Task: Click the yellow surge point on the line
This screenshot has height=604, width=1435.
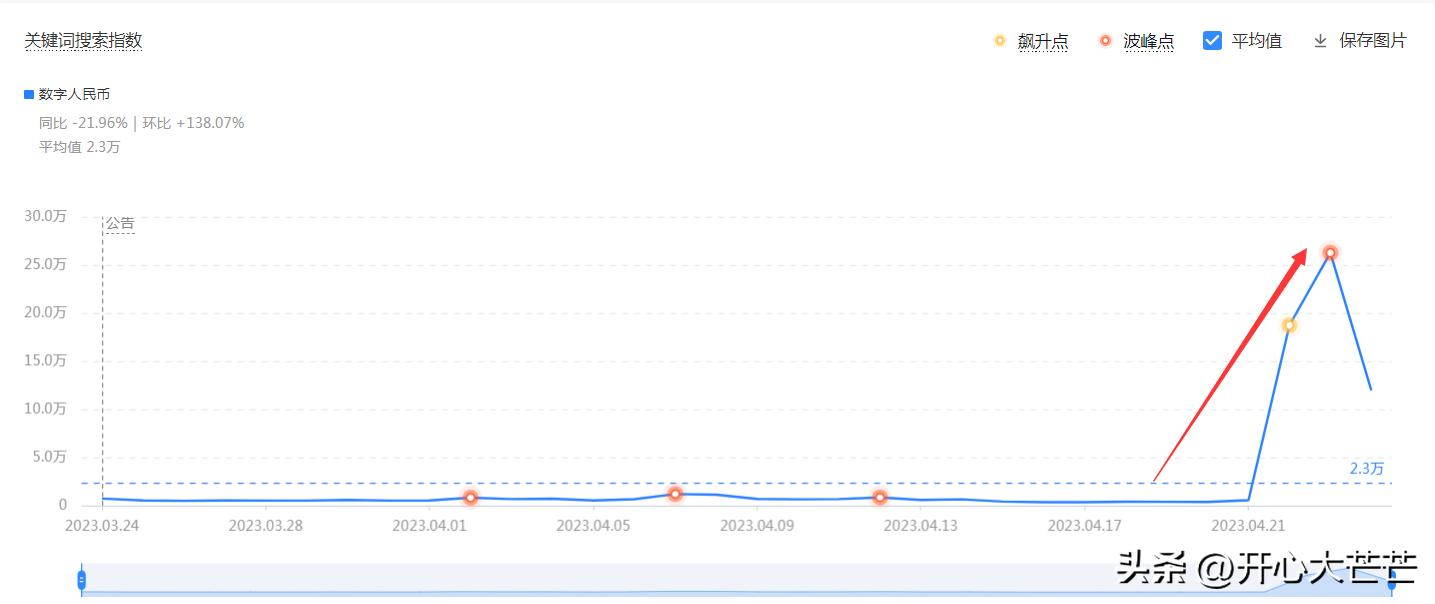Action: tap(1289, 325)
